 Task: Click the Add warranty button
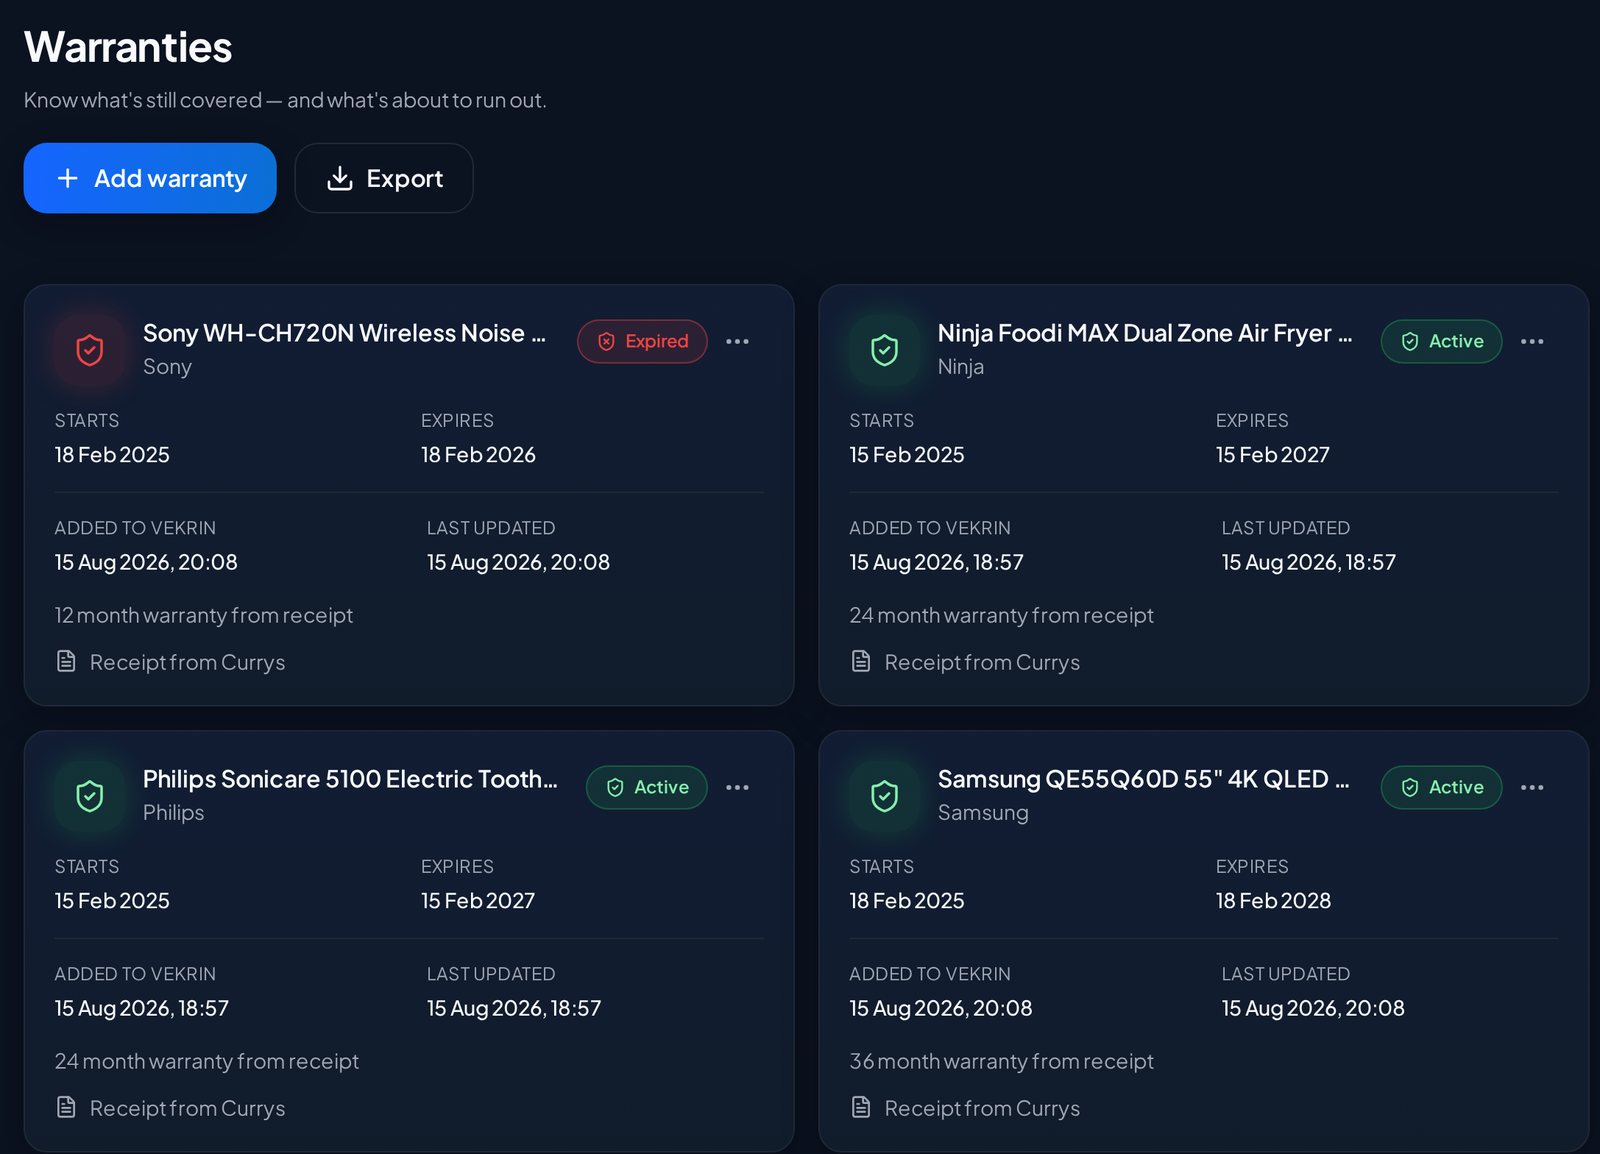[150, 178]
